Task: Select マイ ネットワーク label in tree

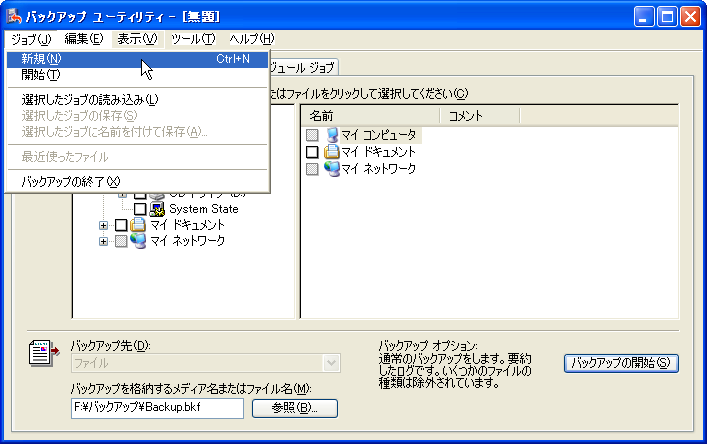Action: 188,241
